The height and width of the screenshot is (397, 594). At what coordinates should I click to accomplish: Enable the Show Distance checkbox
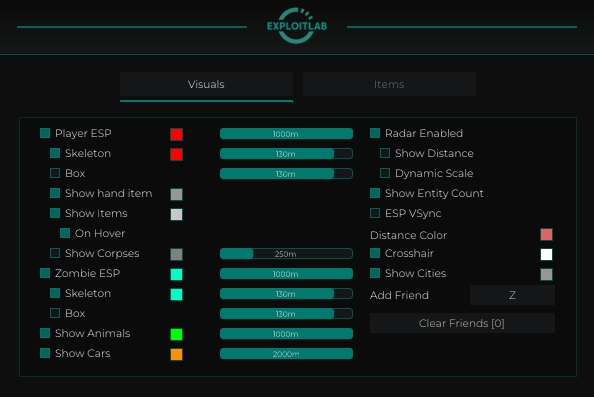coord(385,153)
